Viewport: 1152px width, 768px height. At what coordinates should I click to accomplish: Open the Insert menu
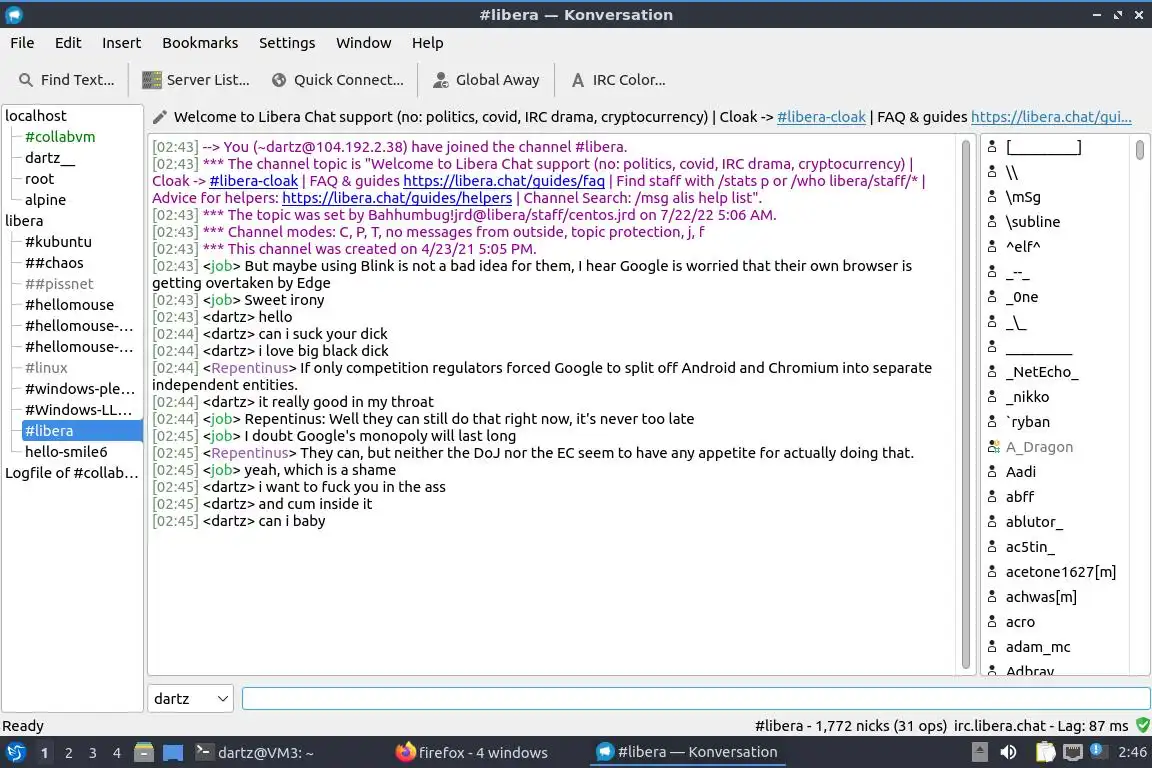click(121, 43)
